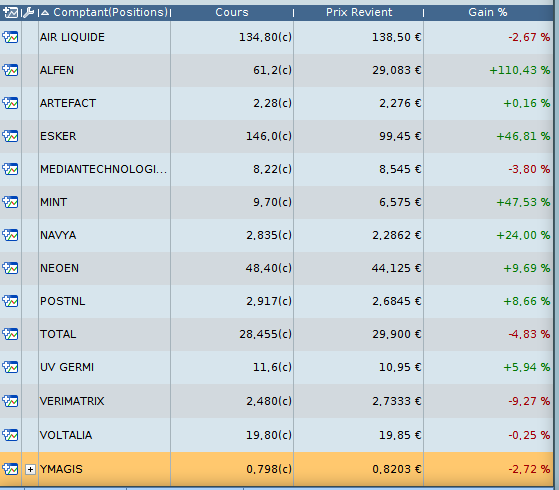The image size is (559, 490).
Task: Select the MEDIANTECHNOLOGI... position name
Action: point(103,169)
